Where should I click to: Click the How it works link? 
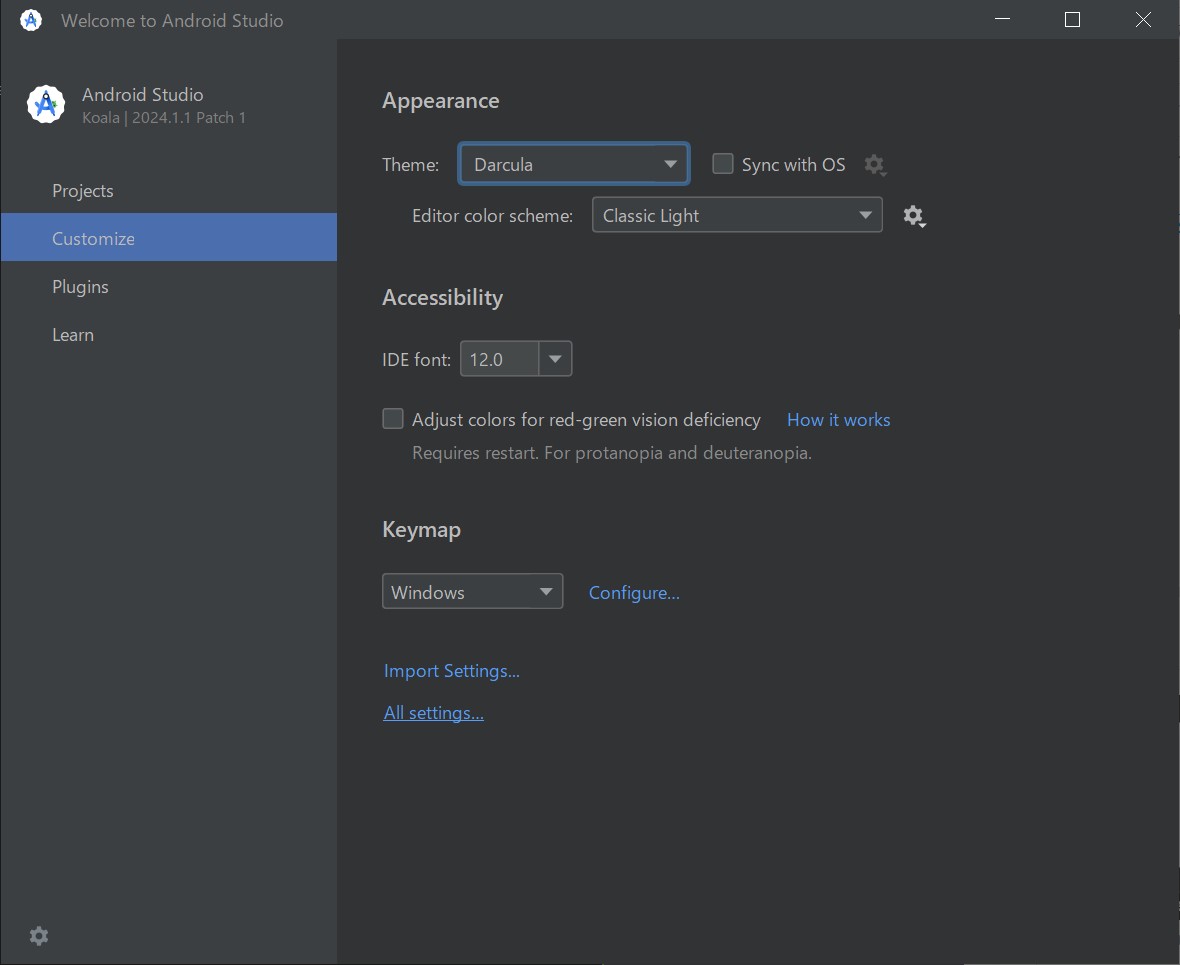click(x=838, y=420)
